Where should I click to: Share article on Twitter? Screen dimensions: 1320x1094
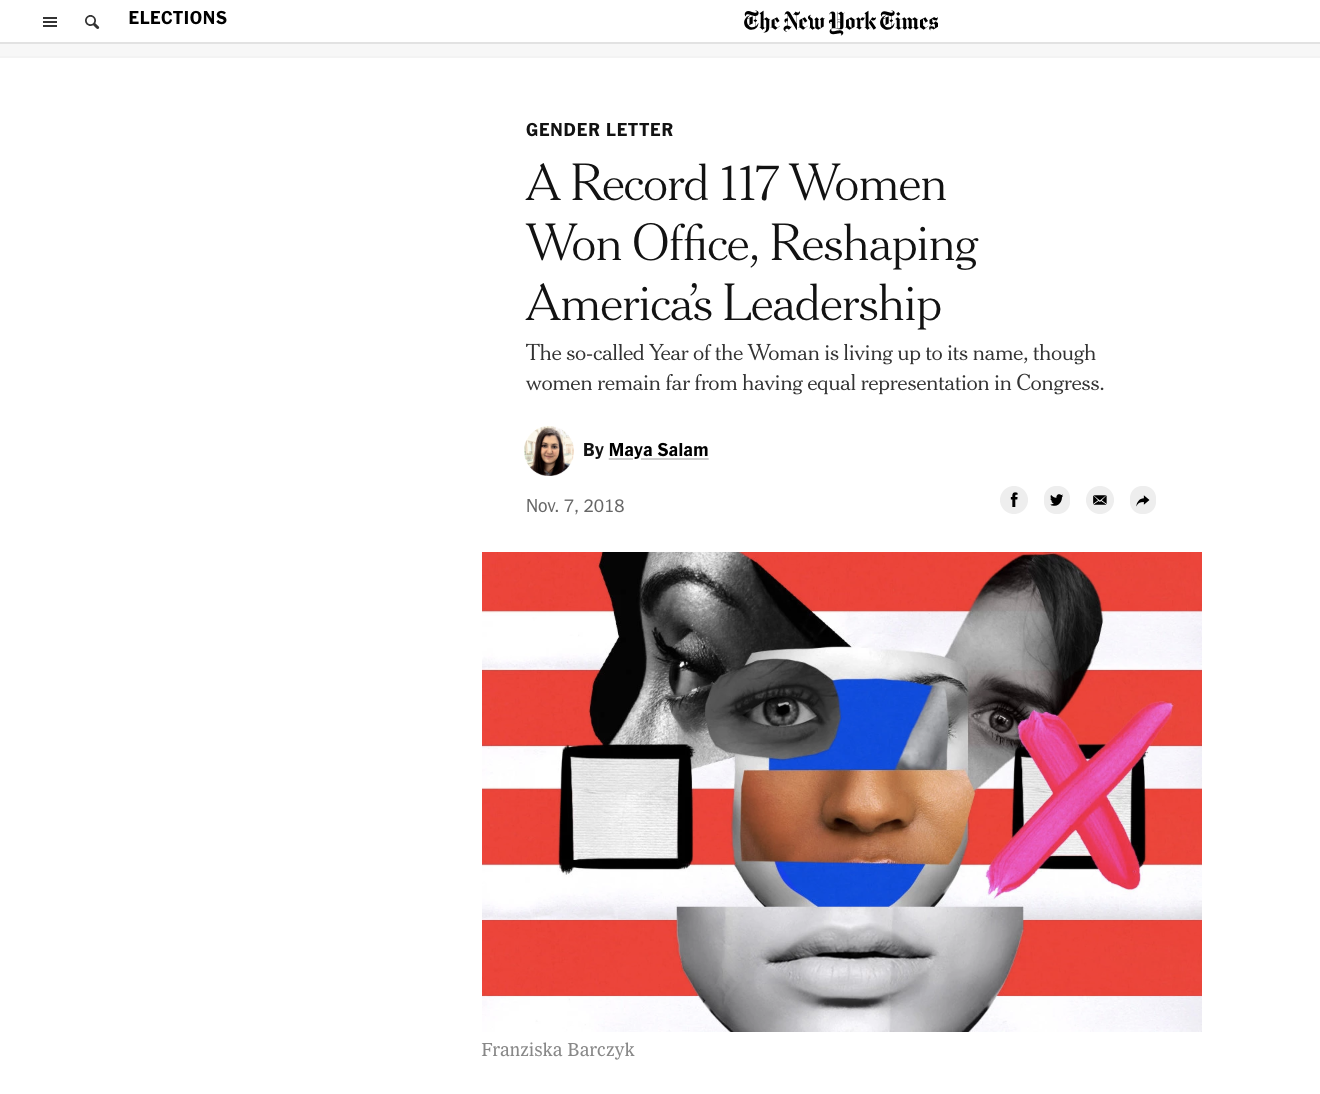tap(1057, 500)
